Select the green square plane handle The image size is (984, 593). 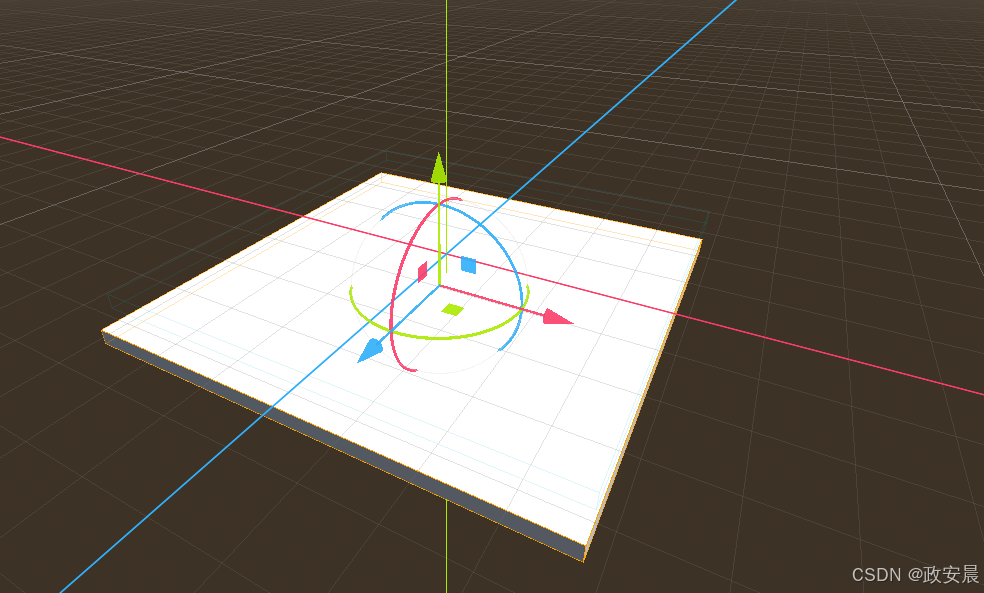(x=452, y=309)
